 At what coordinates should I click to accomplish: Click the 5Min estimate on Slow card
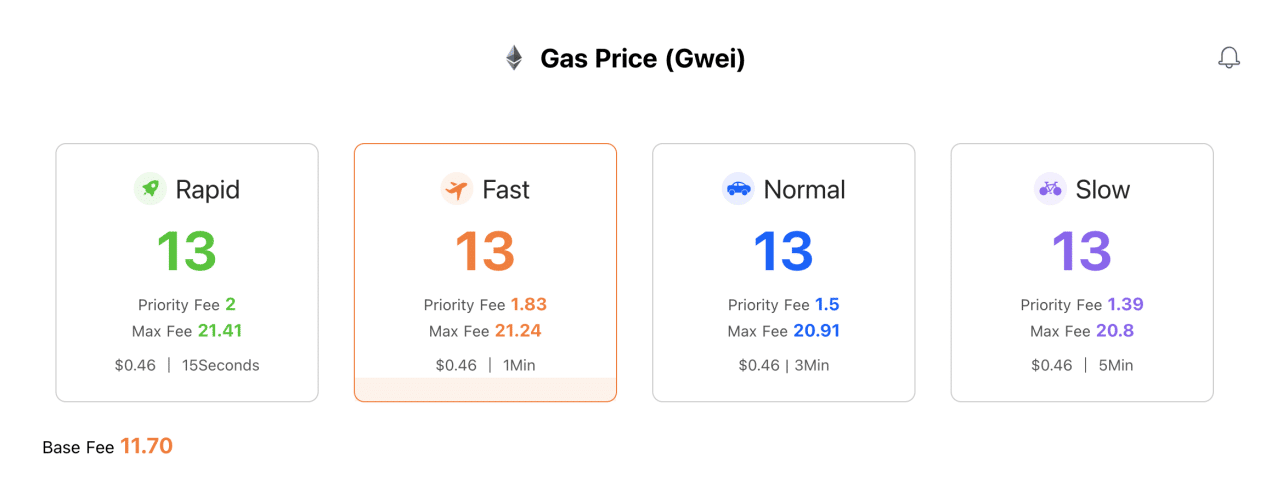coord(1116,365)
